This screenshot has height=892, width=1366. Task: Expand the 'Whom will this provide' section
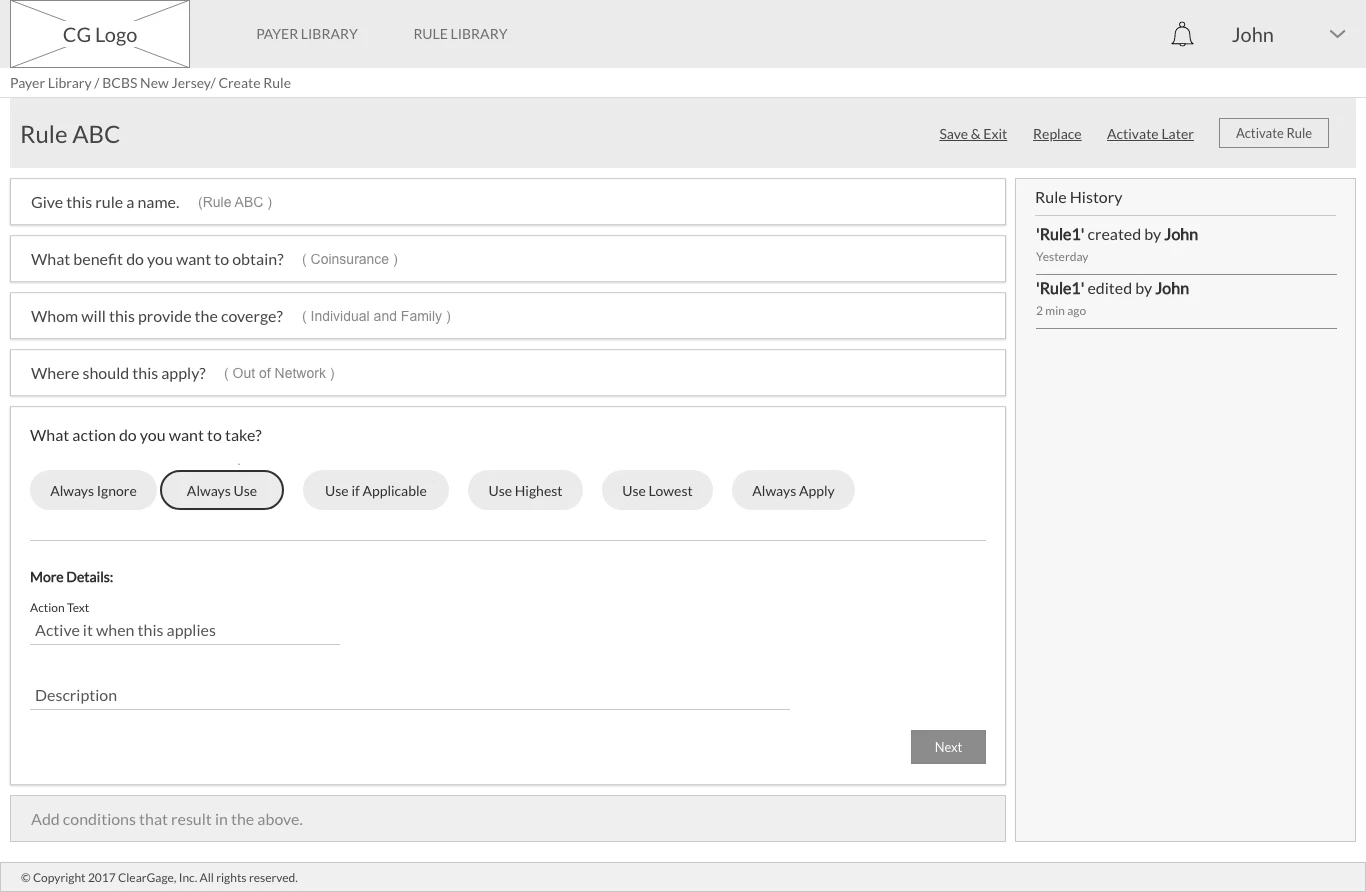[508, 316]
